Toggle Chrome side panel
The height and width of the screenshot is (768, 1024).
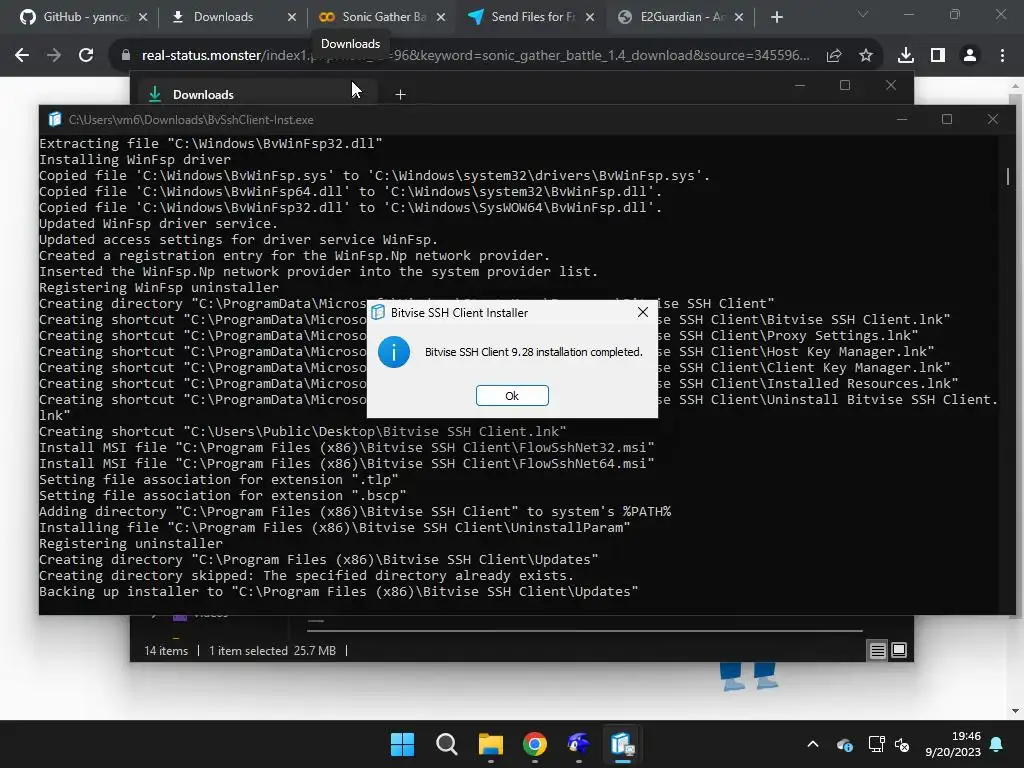(x=938, y=56)
